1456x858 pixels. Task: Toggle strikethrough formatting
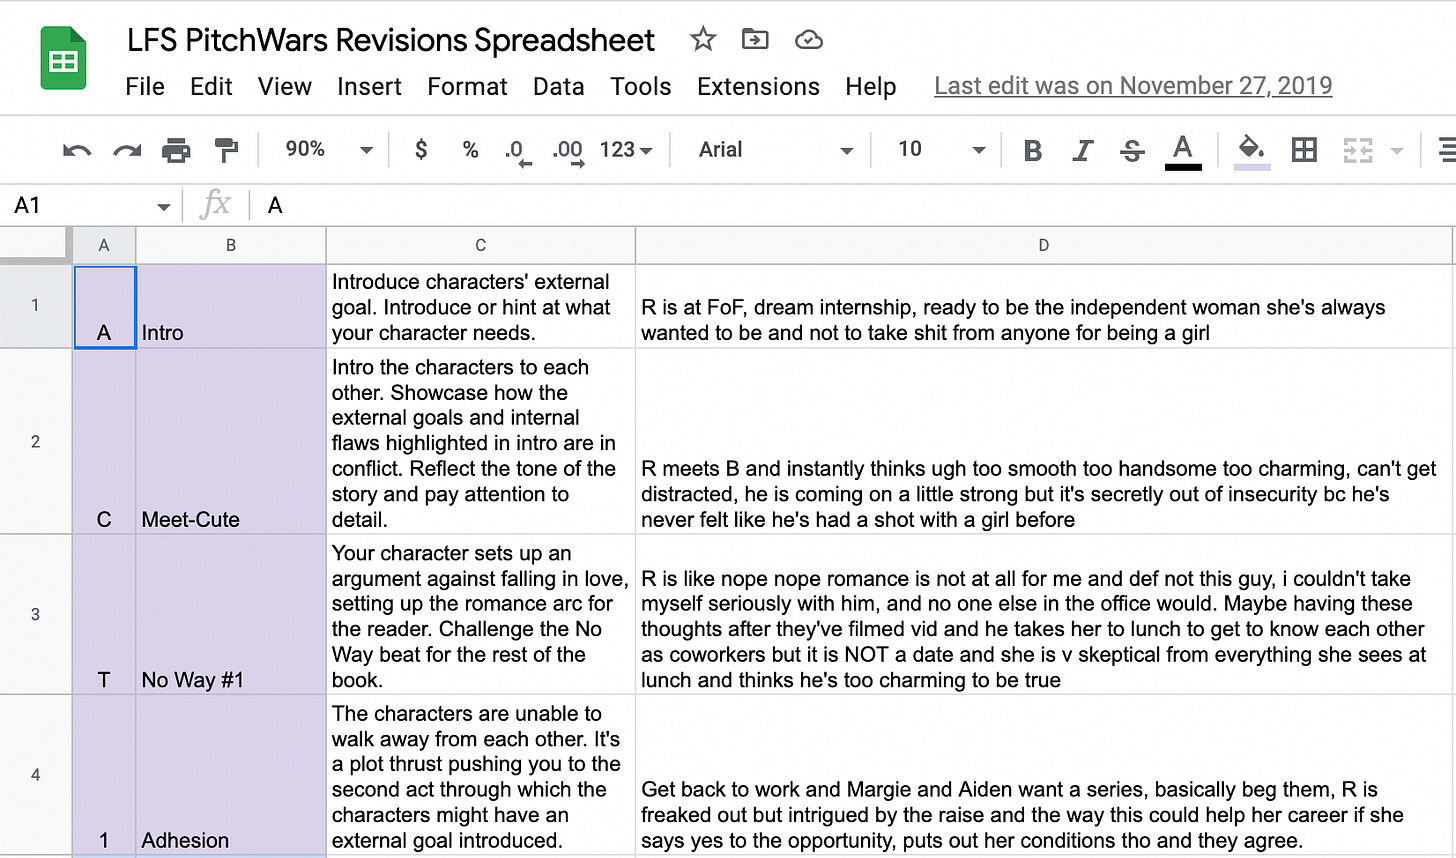1132,150
